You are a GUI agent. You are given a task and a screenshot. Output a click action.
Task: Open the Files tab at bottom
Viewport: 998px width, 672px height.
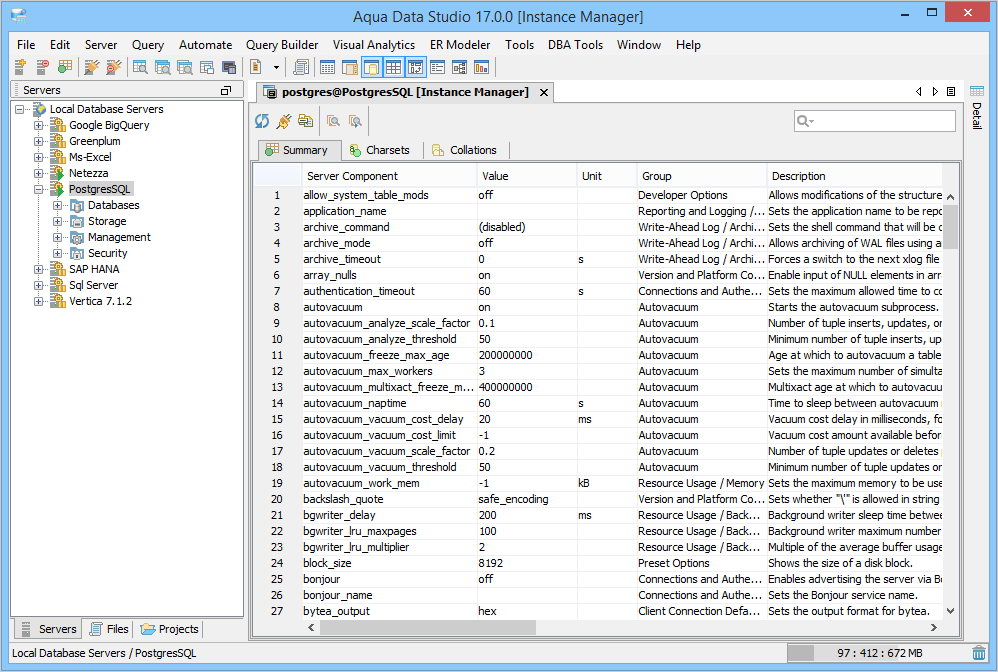coord(109,629)
